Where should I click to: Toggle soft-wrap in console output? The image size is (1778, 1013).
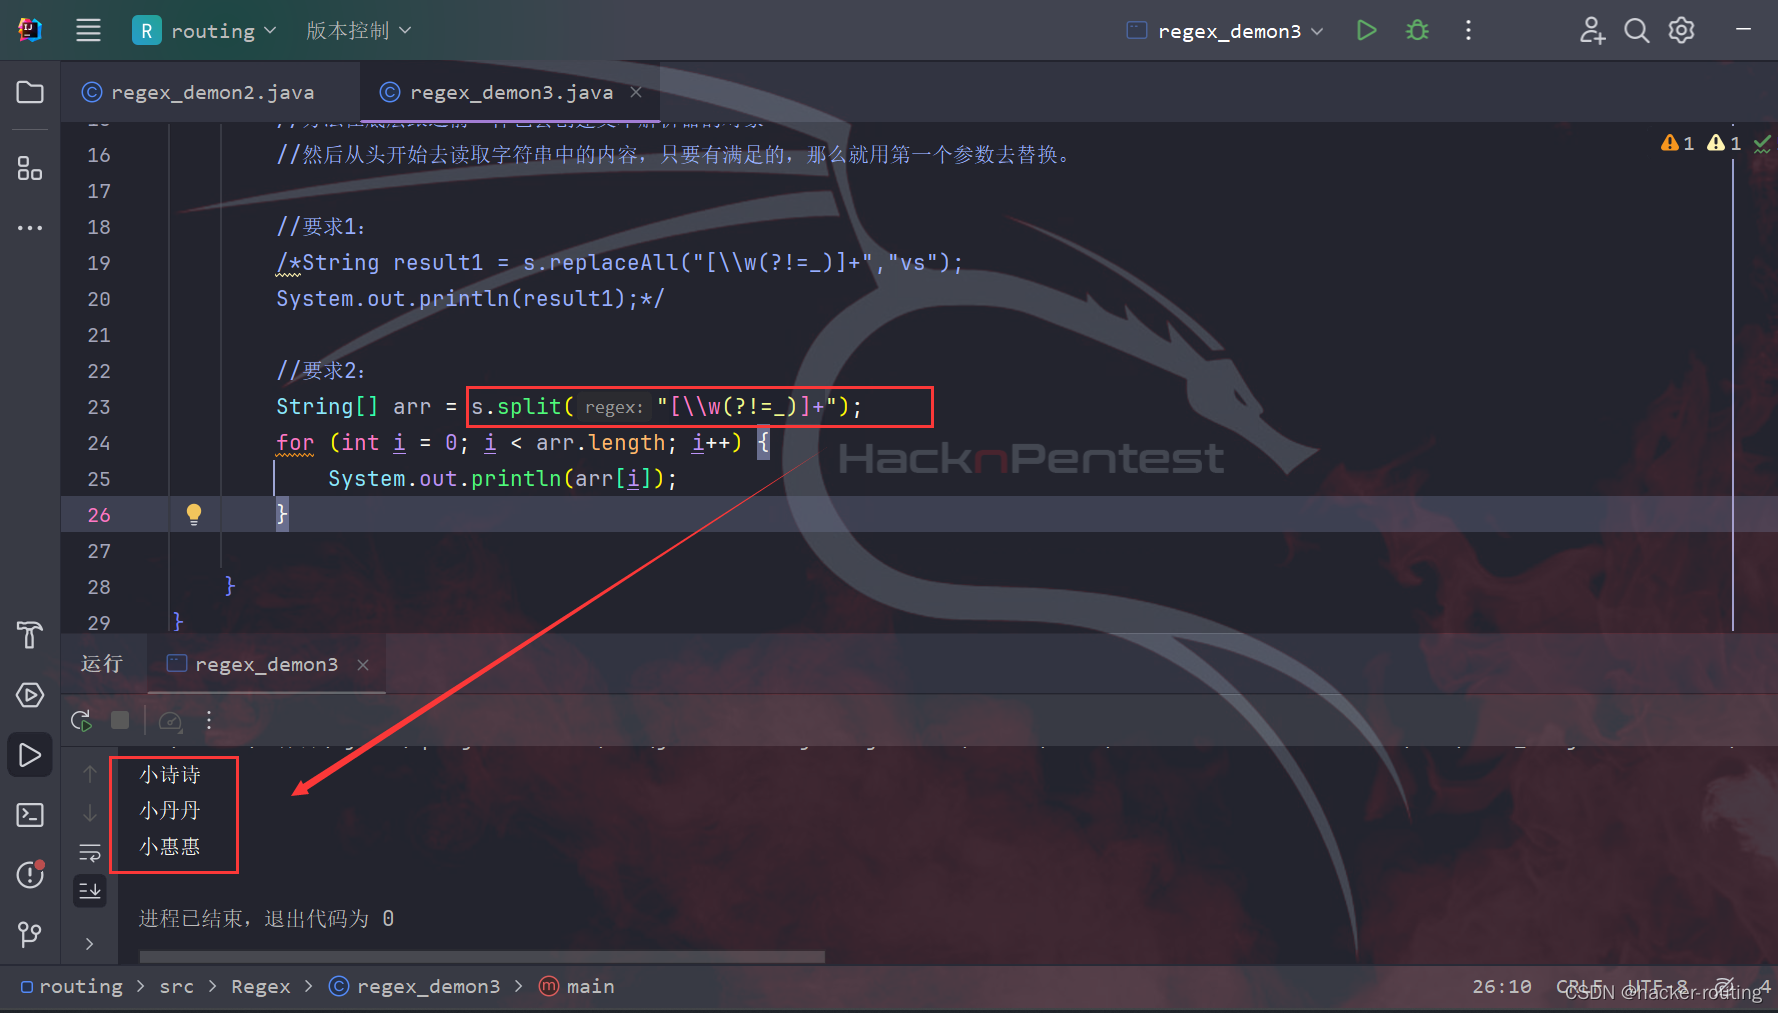tap(90, 852)
